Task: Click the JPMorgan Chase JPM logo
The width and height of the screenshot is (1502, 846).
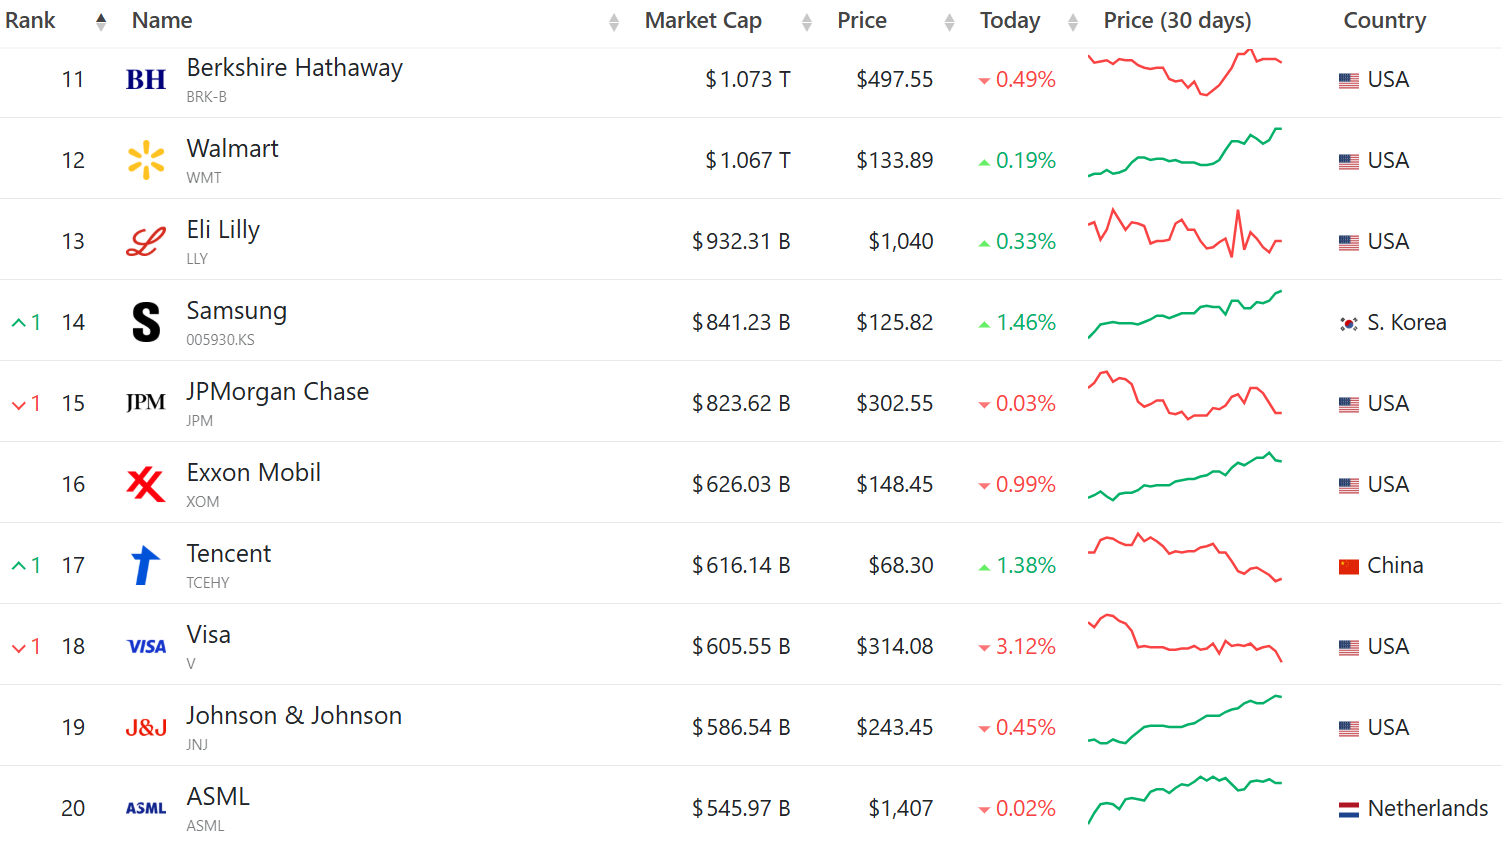Action: pos(146,403)
